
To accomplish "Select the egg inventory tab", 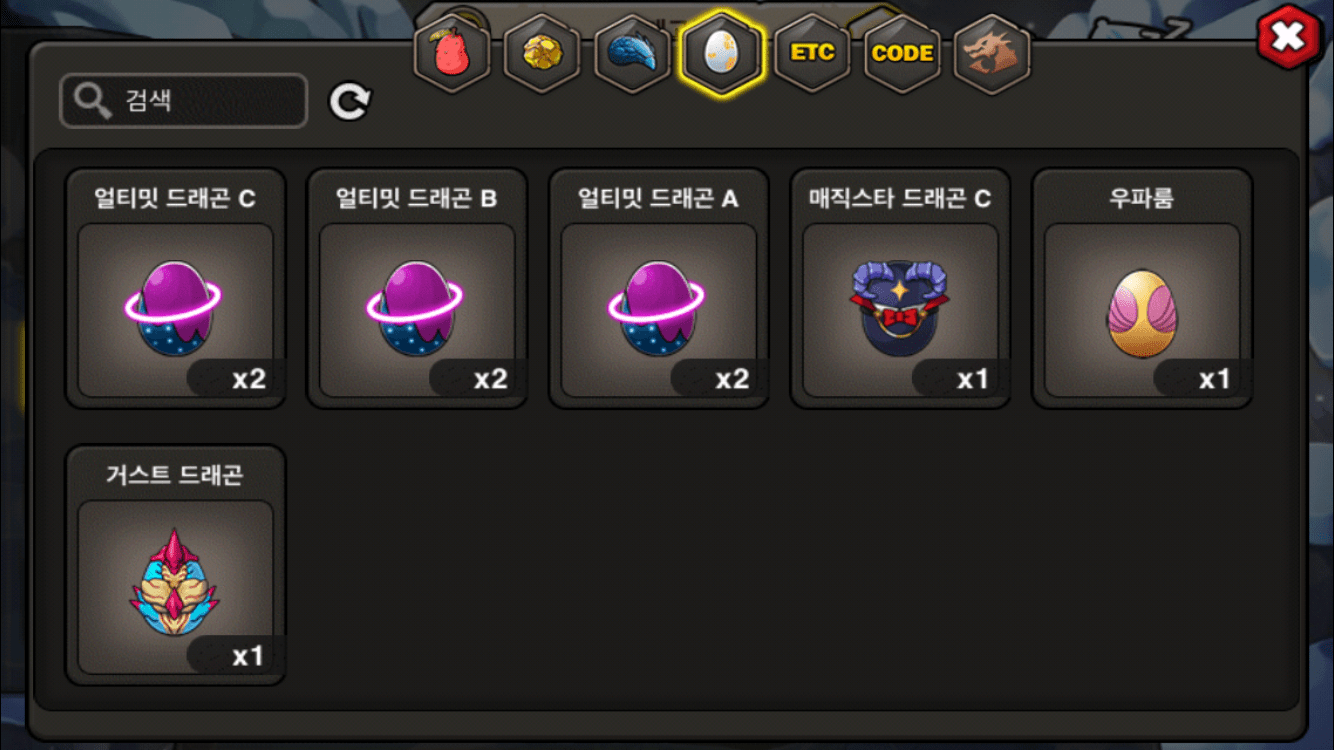I will [721, 53].
